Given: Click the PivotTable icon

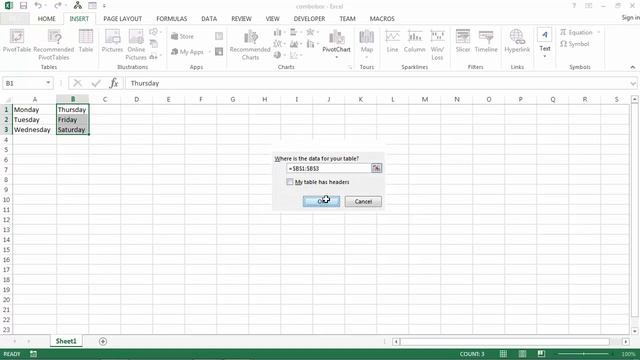Looking at the screenshot, I should click(x=17, y=41).
